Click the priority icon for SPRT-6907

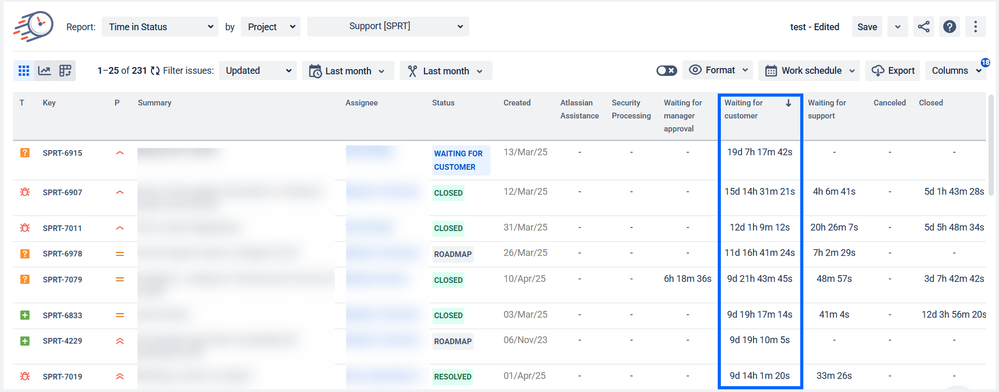119,192
